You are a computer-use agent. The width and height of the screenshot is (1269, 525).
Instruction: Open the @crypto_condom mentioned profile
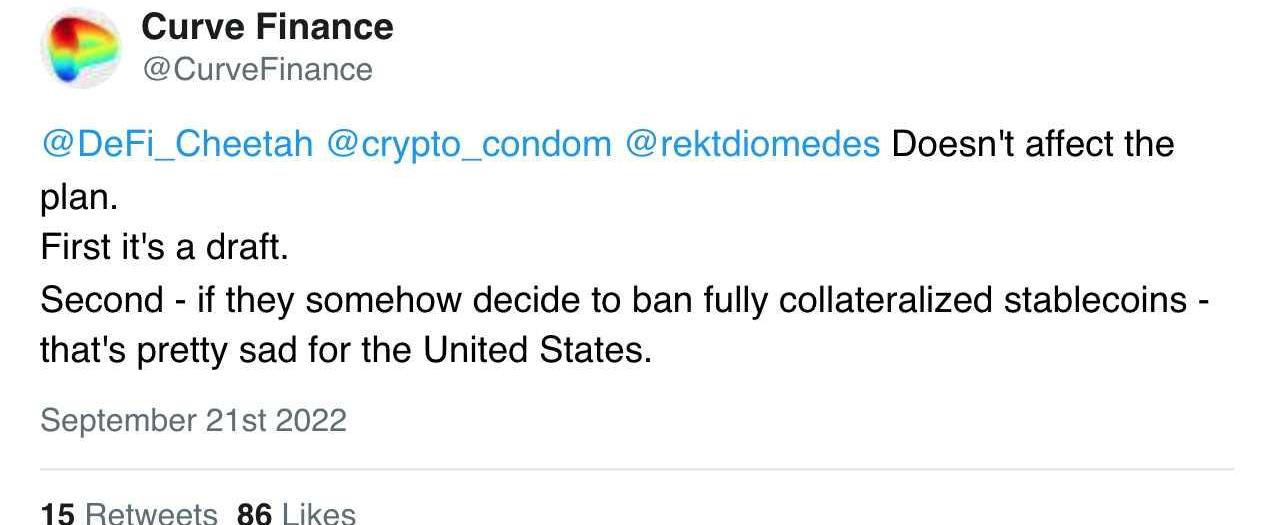(x=470, y=144)
